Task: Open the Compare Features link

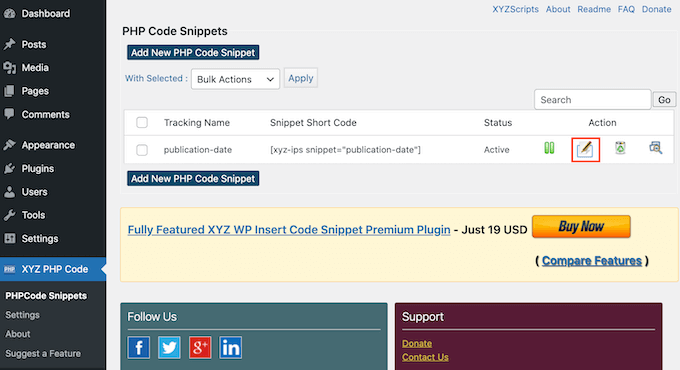Action: click(x=592, y=261)
